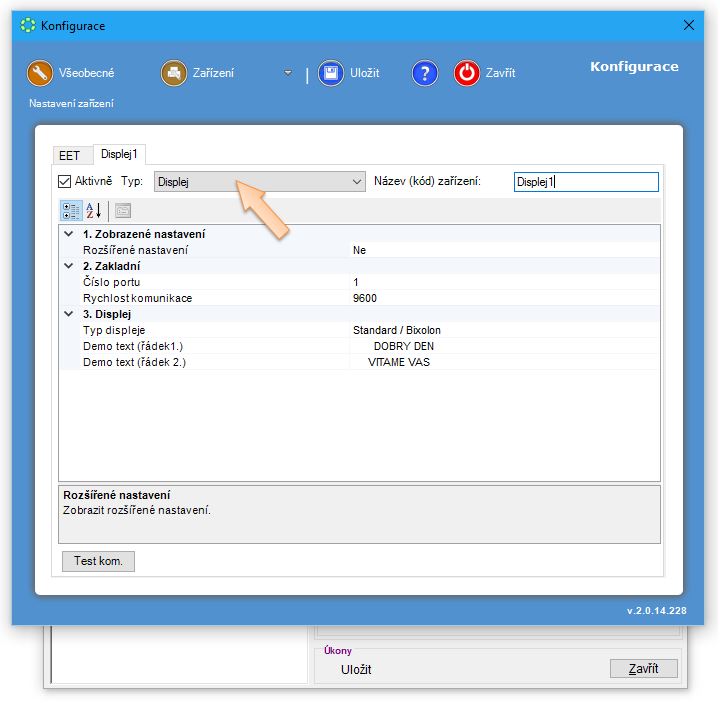The height and width of the screenshot is (708, 720).
Task: Click the Zavřít button in background window
Action: point(643,668)
